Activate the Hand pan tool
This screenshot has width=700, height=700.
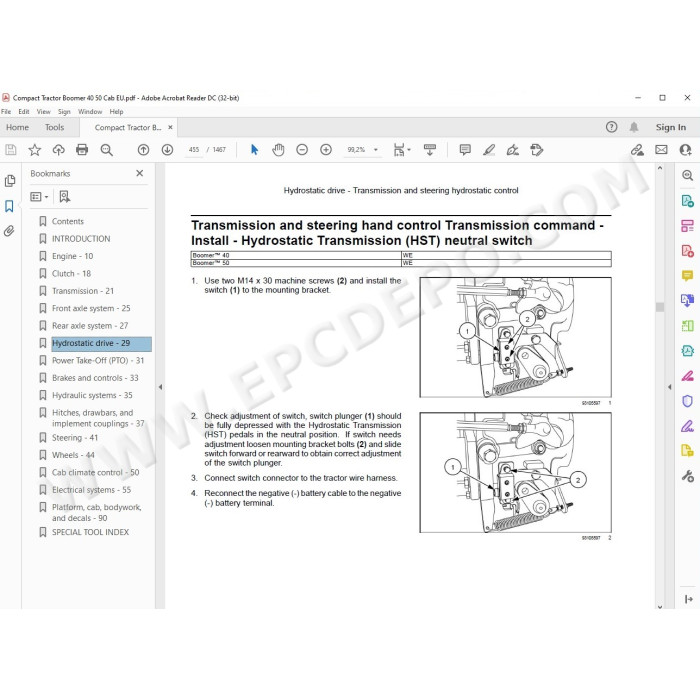coord(278,150)
